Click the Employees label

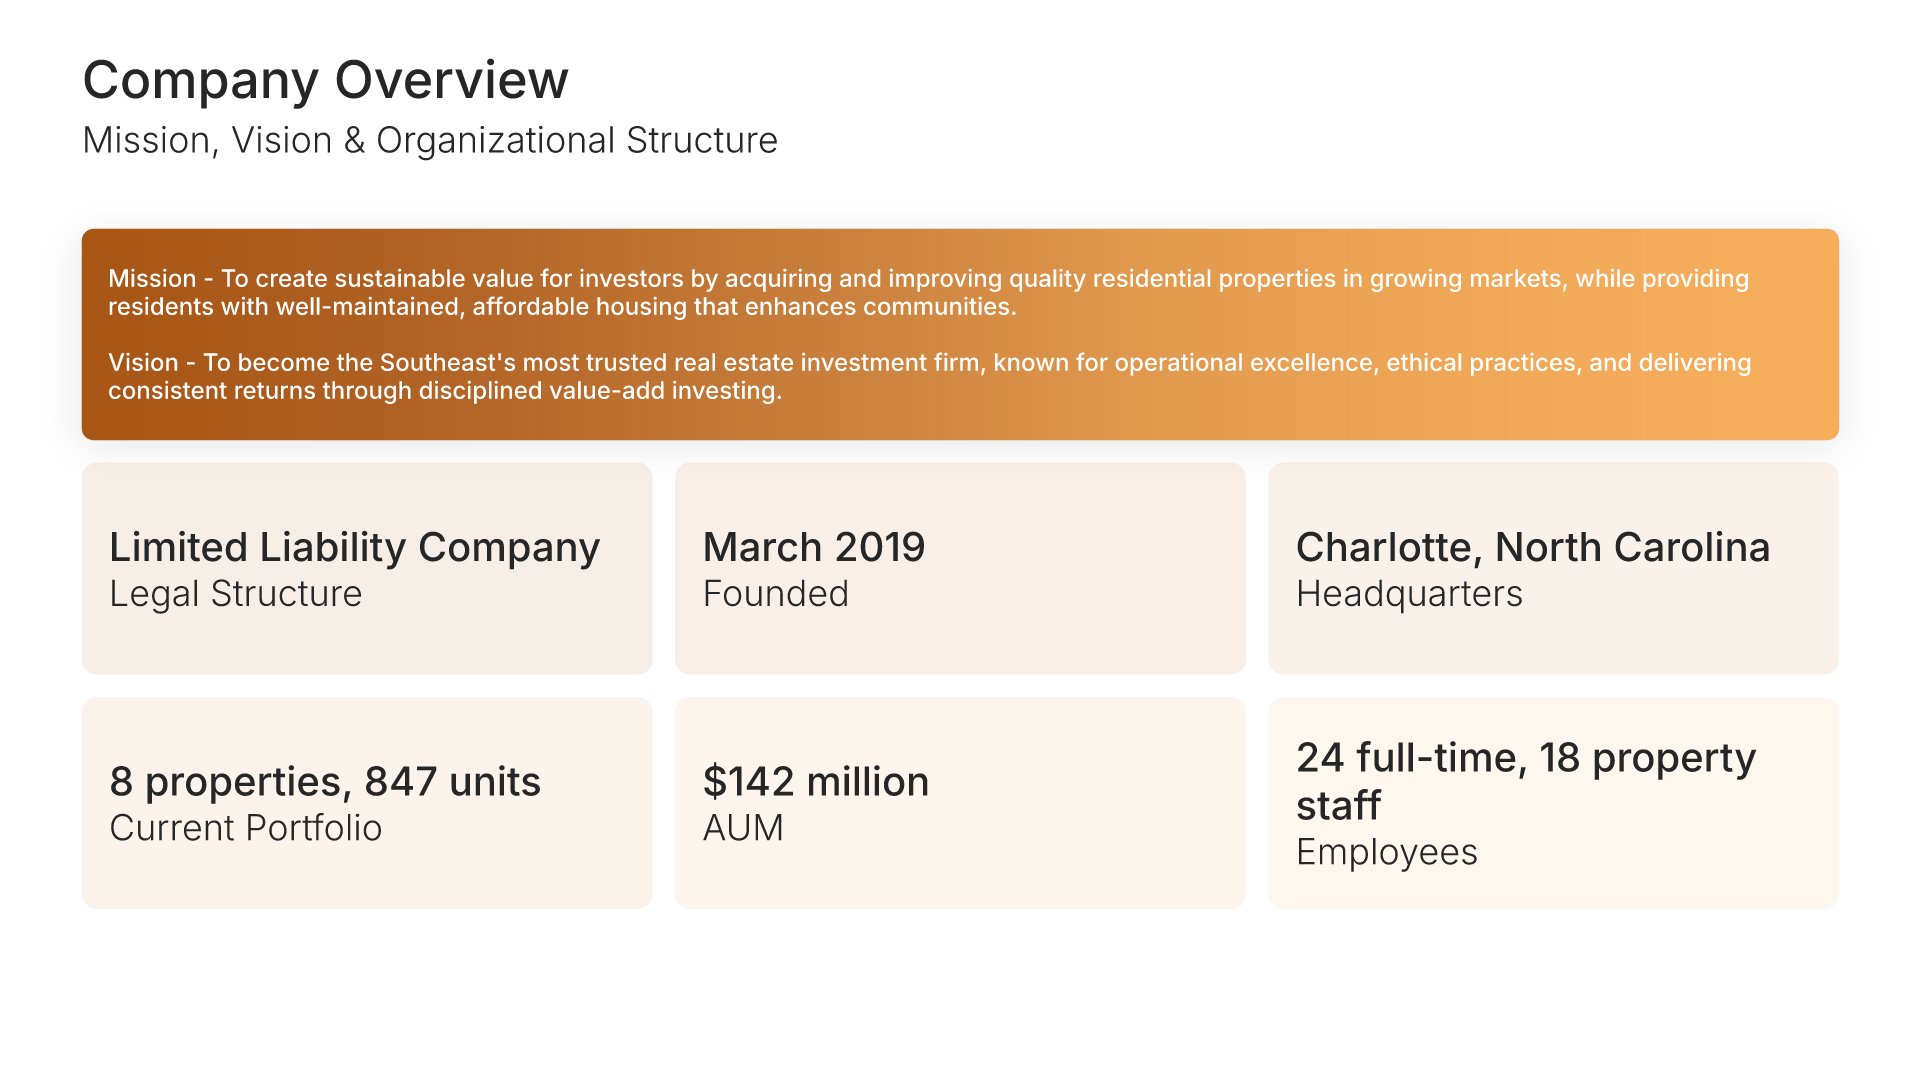[x=1386, y=852]
